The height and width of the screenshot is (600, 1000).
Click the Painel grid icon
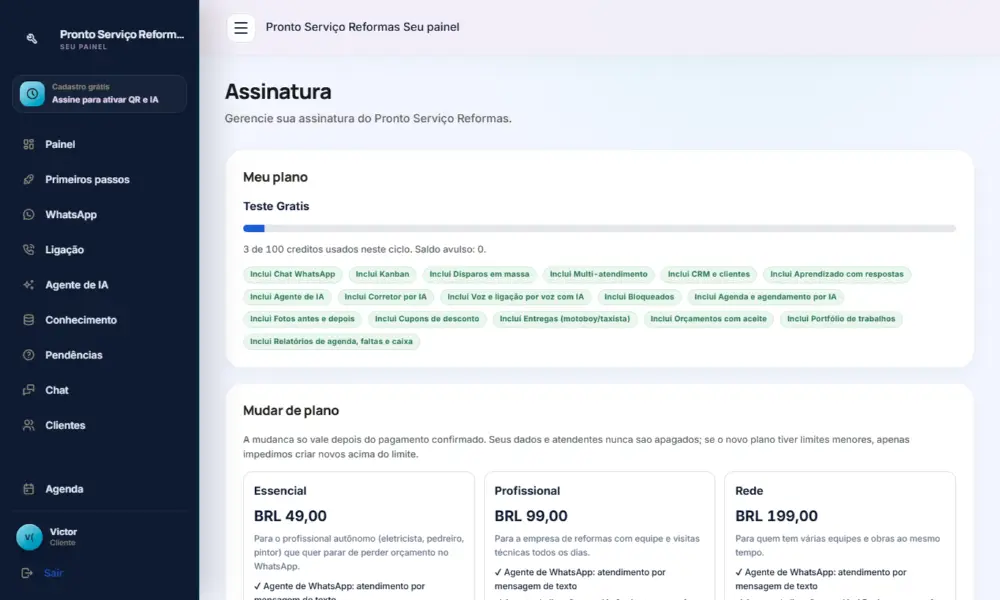coord(29,144)
